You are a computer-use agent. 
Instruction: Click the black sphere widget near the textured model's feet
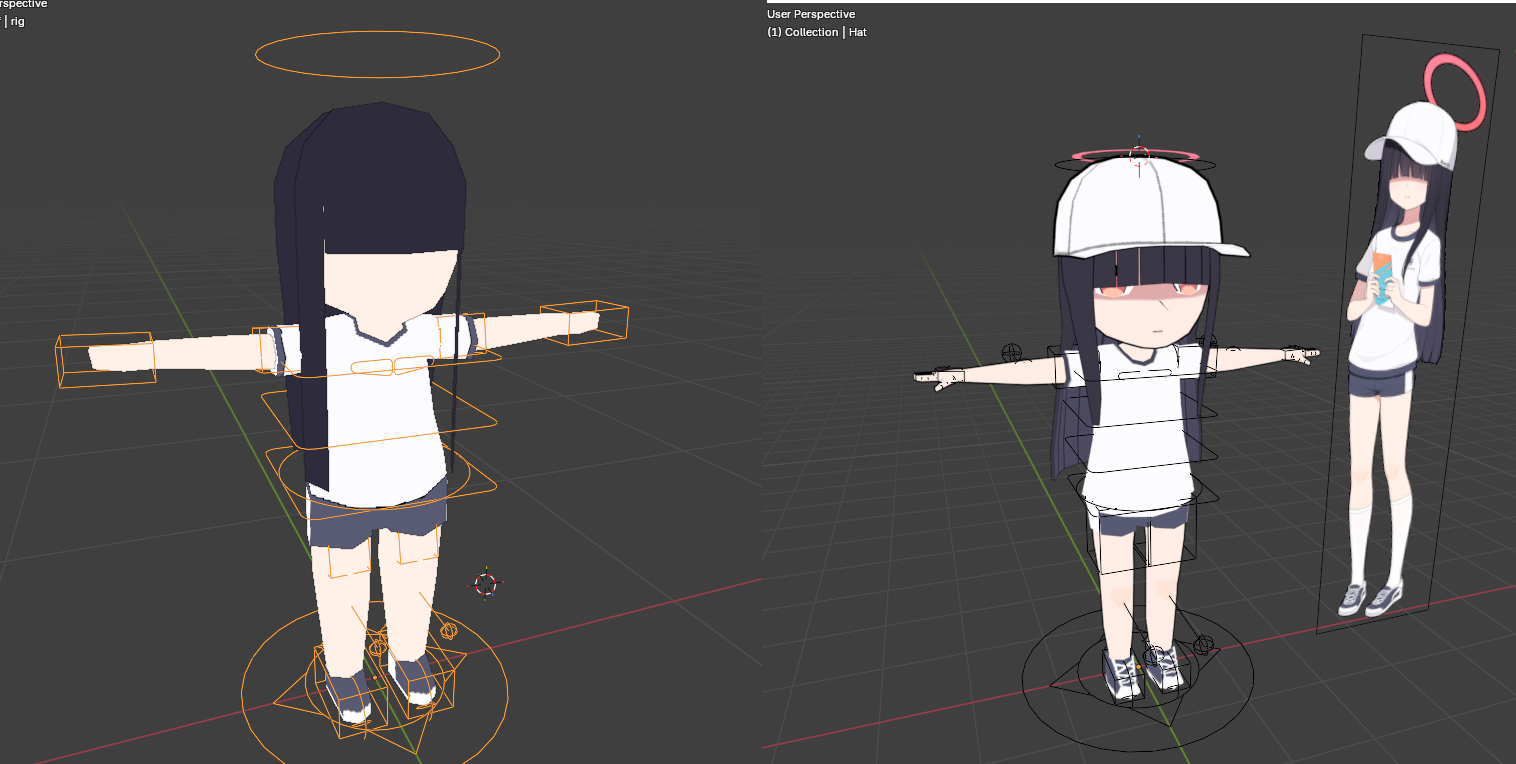coord(1203,644)
